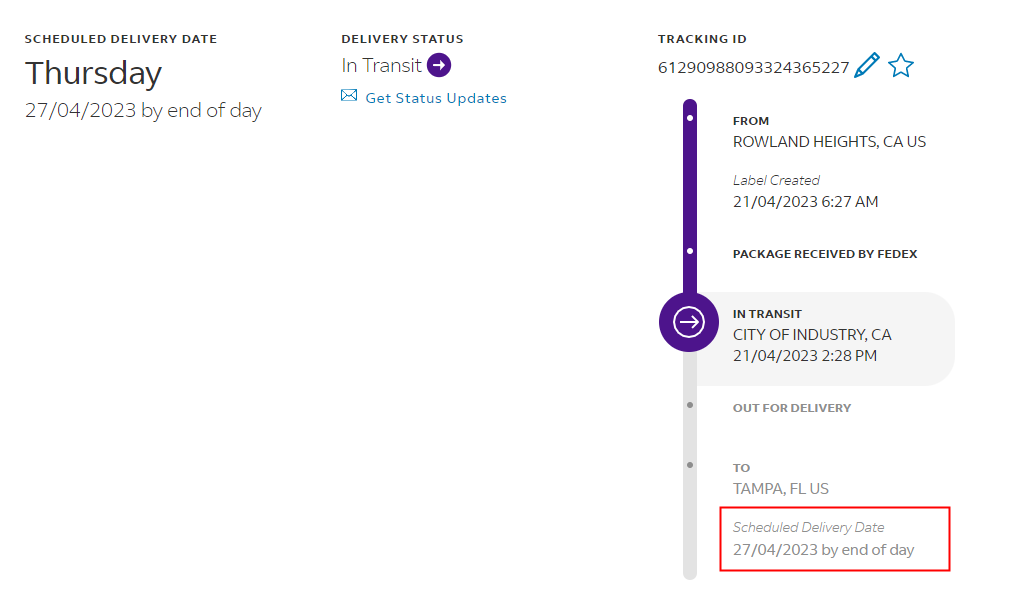Click the Out for Delivery timeline dot
The image size is (1018, 600).
[690, 405]
